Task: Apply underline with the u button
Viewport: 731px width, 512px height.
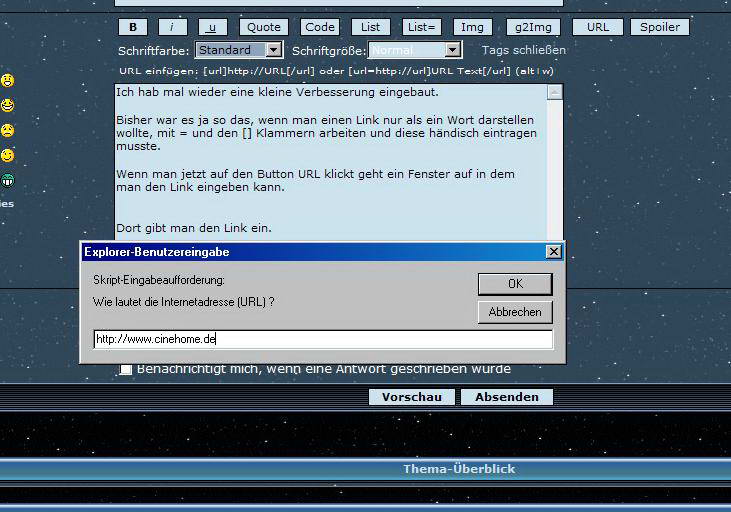Action: [x=212, y=27]
